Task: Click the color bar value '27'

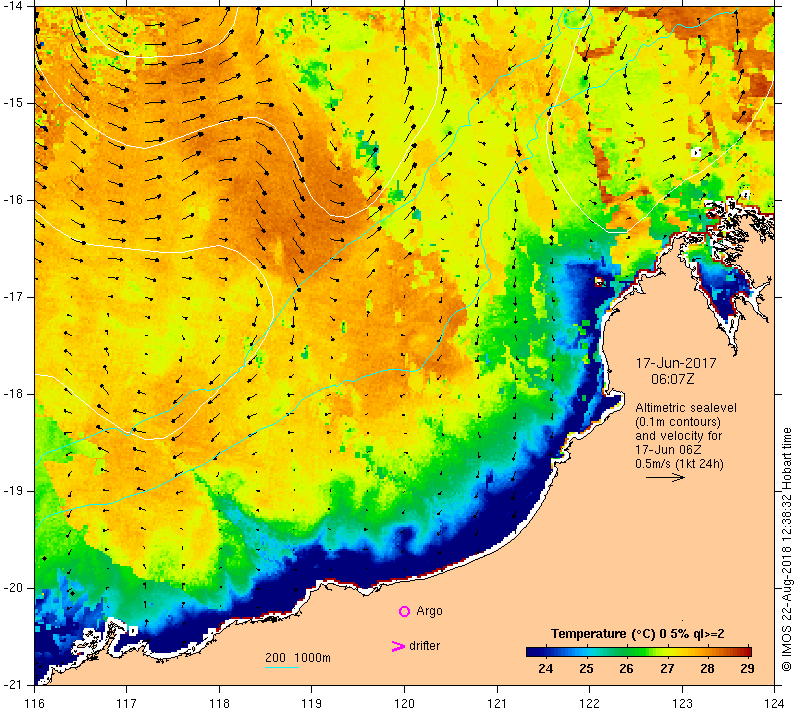Action: pos(667,669)
